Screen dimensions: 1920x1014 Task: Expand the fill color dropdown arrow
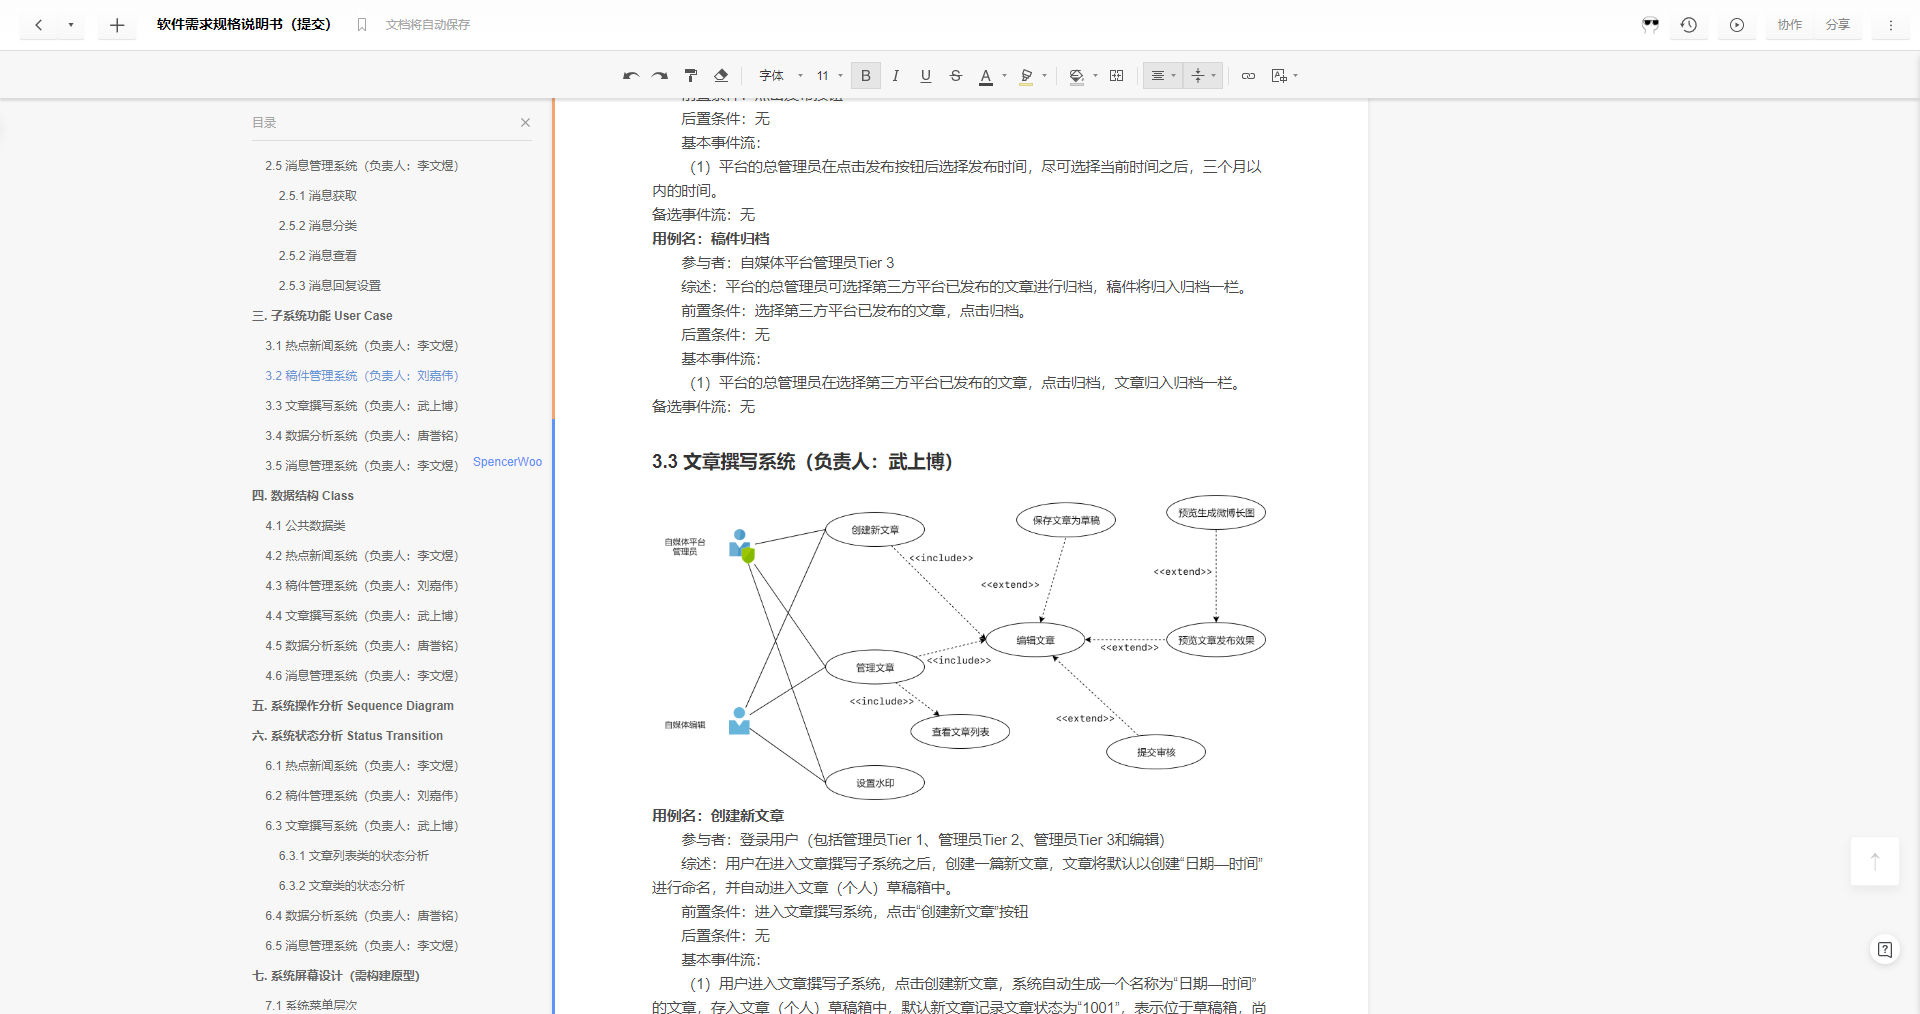point(1095,76)
